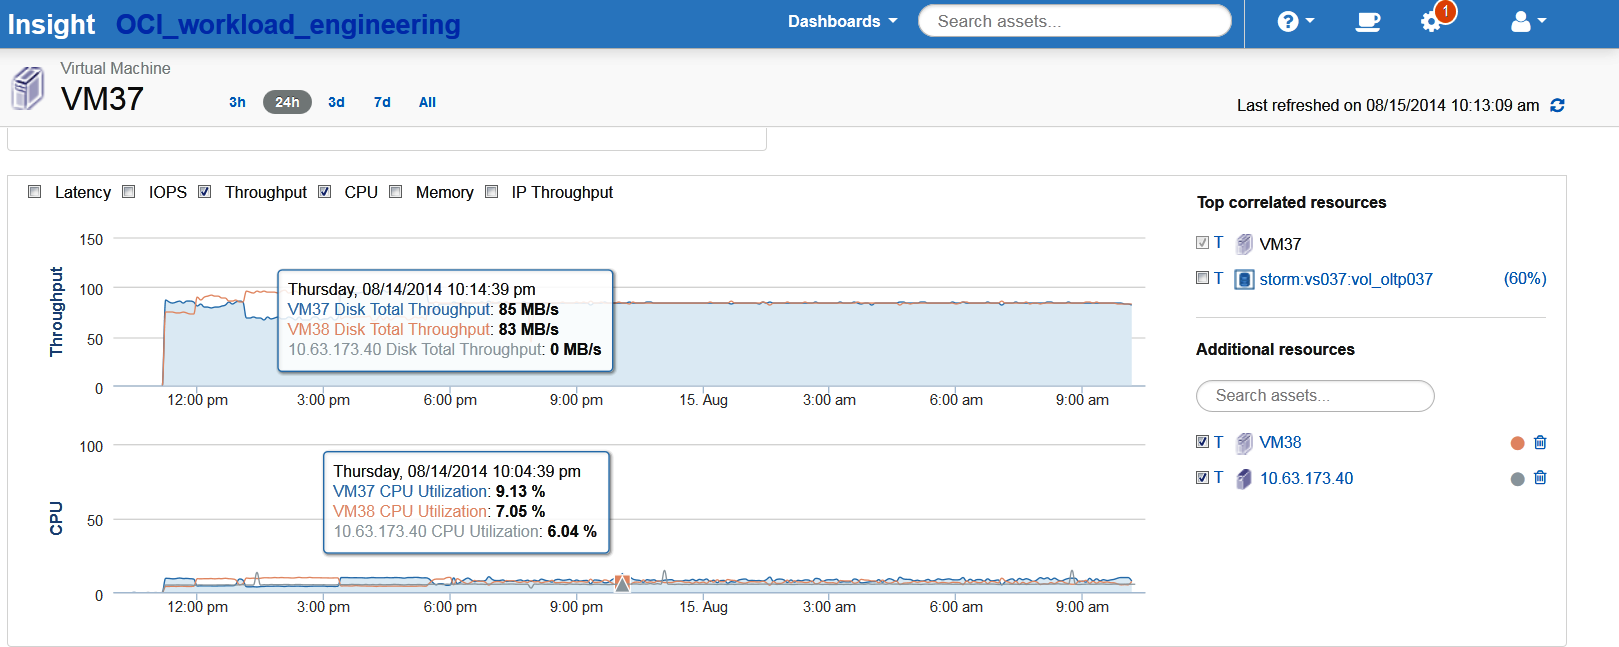Click the orange VM38 color dot
The width and height of the screenshot is (1619, 647).
tap(1517, 443)
